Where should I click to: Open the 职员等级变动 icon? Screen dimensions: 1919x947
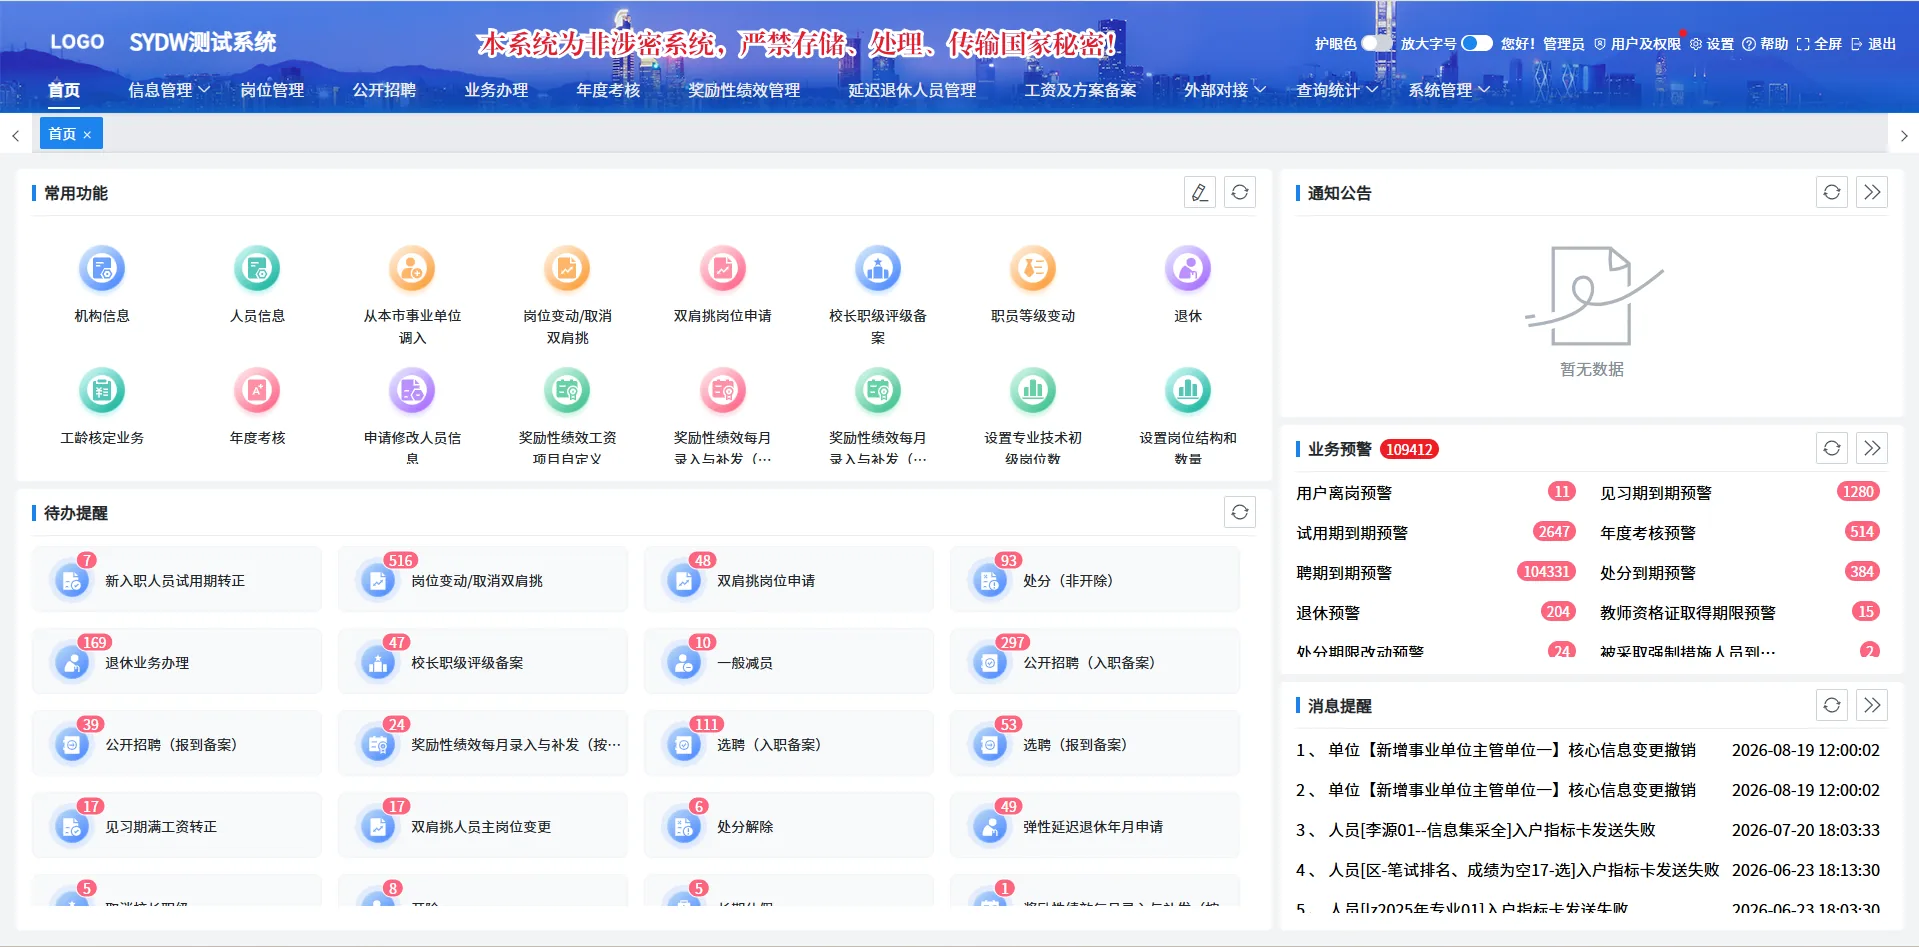pos(1033,268)
